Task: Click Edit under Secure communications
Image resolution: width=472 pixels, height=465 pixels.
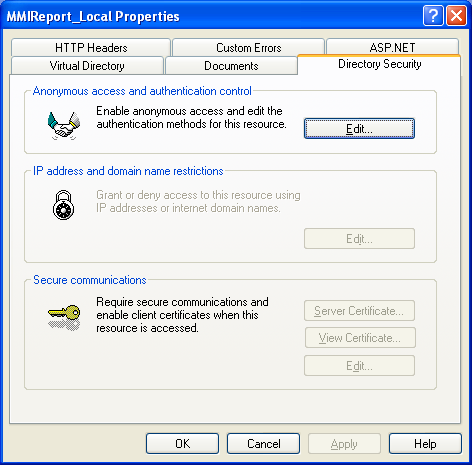Action: click(359, 366)
